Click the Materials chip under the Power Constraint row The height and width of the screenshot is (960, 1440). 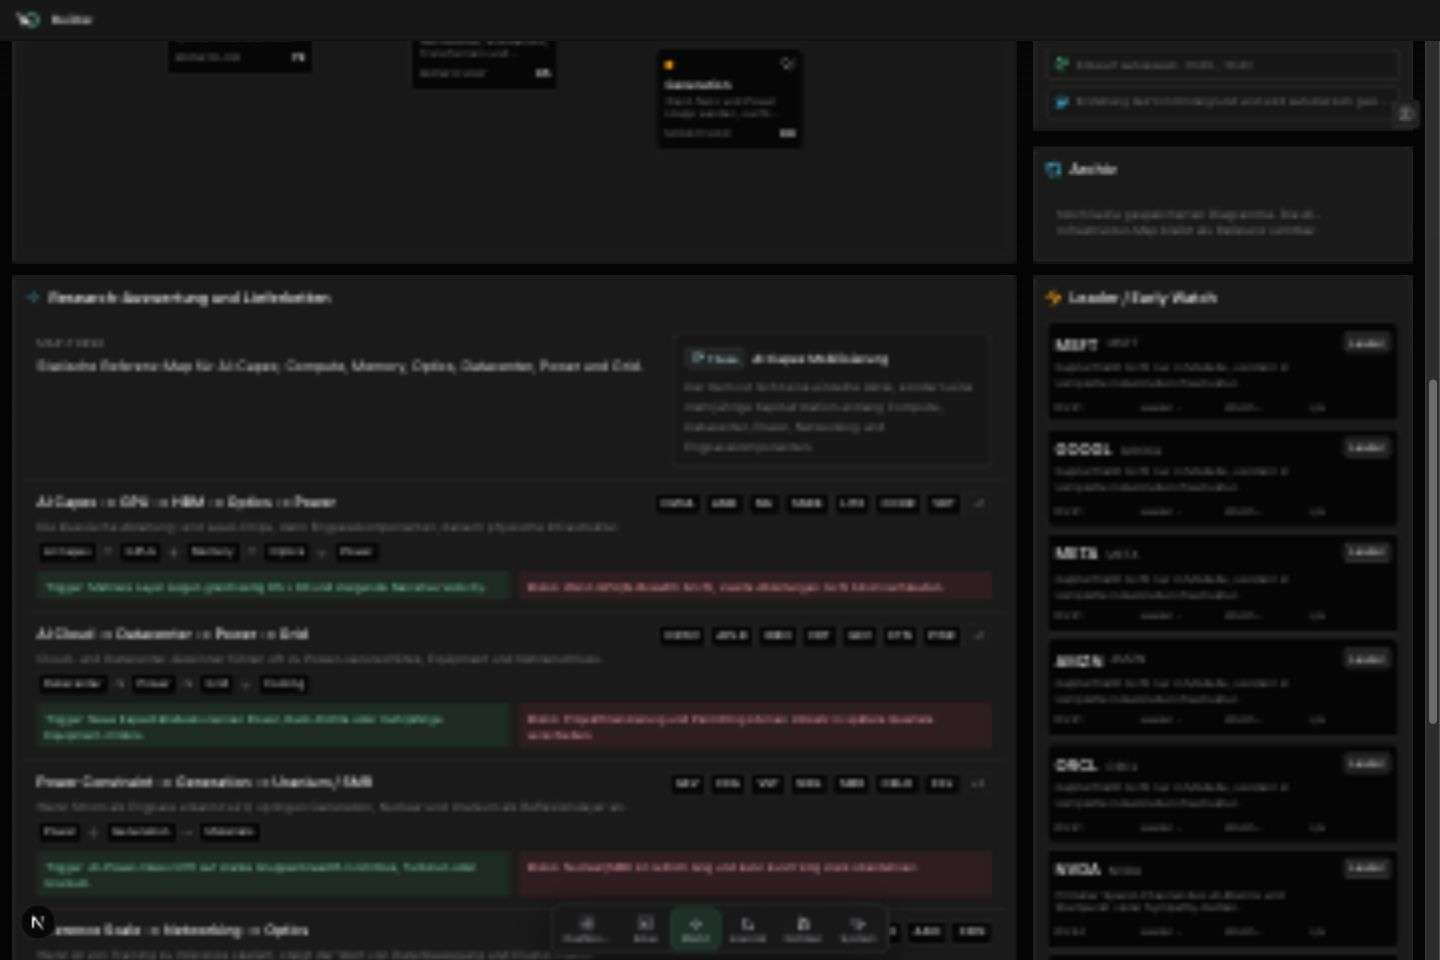point(229,832)
